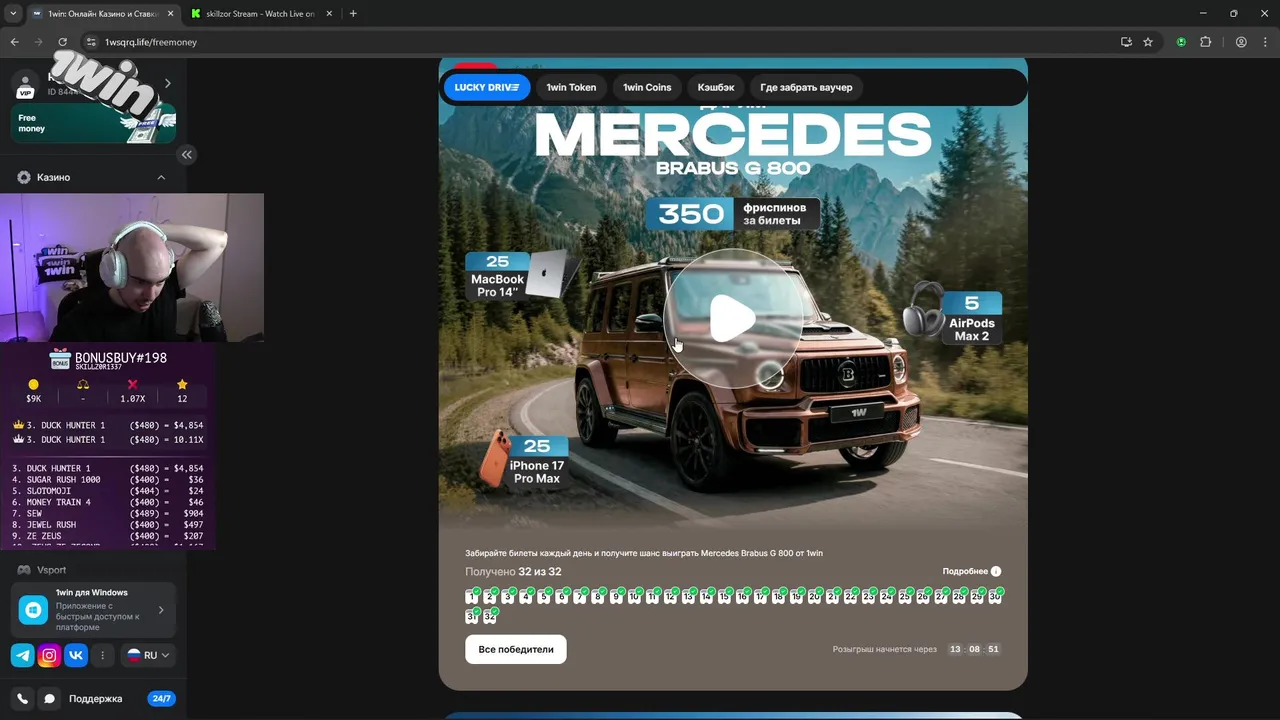The width and height of the screenshot is (1280, 720).
Task: Select the LUCKY DRIVE tab
Action: coord(486,87)
